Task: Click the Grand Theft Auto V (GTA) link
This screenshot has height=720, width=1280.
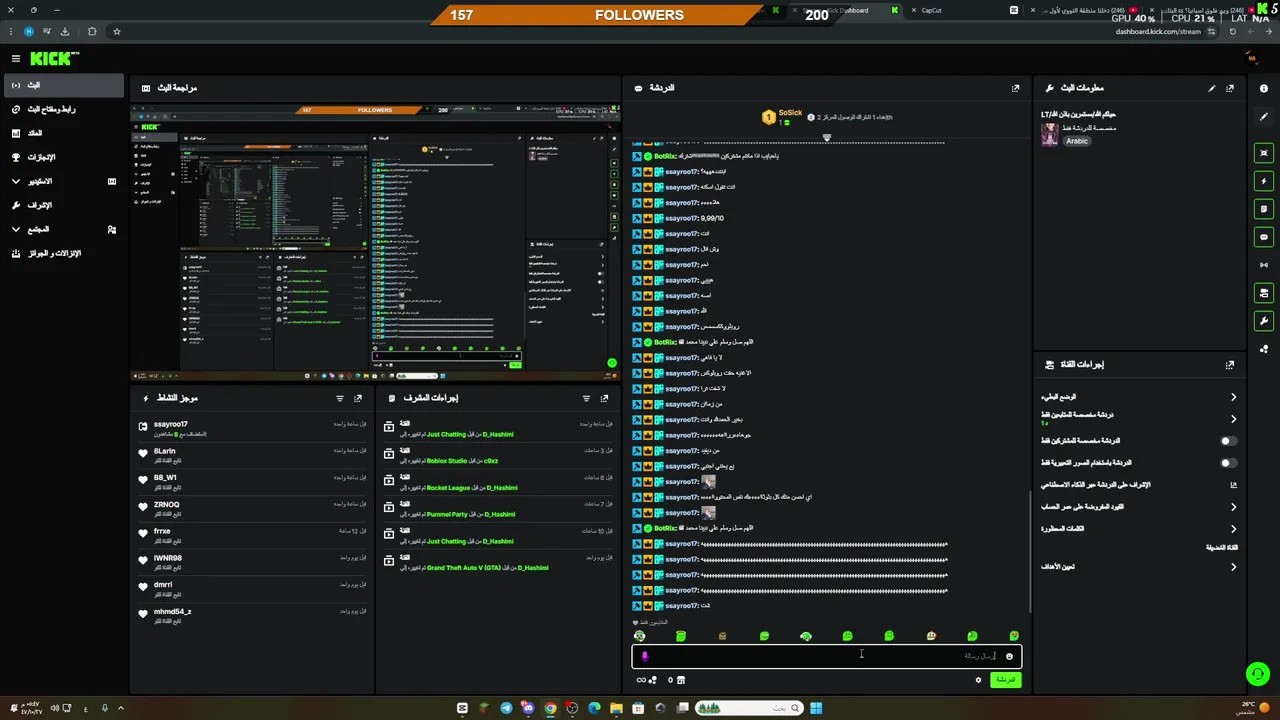Action: (466, 568)
